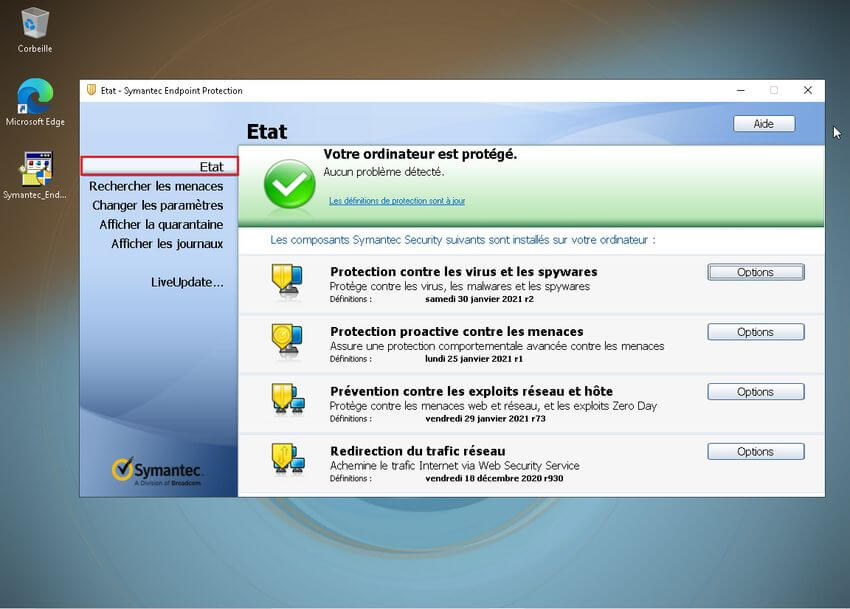Close the Symantec Endpoint Protection window
Image resolution: width=850 pixels, height=609 pixels.
[808, 90]
